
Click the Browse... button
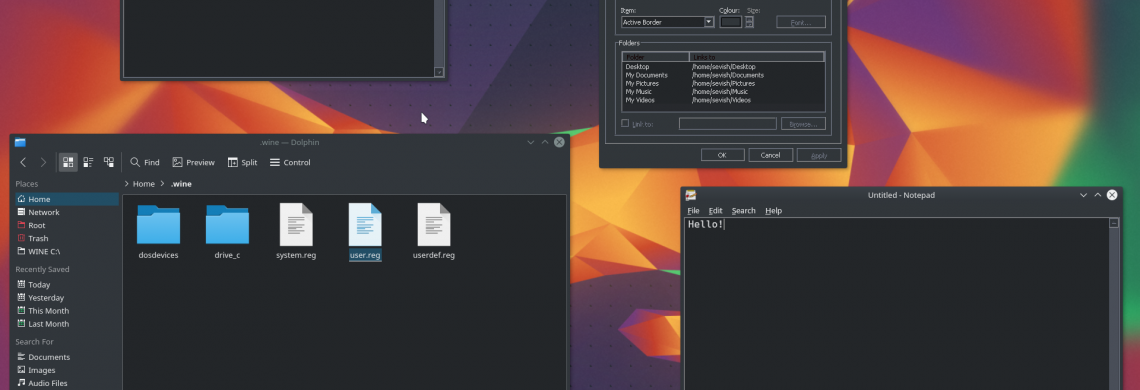[x=803, y=124]
